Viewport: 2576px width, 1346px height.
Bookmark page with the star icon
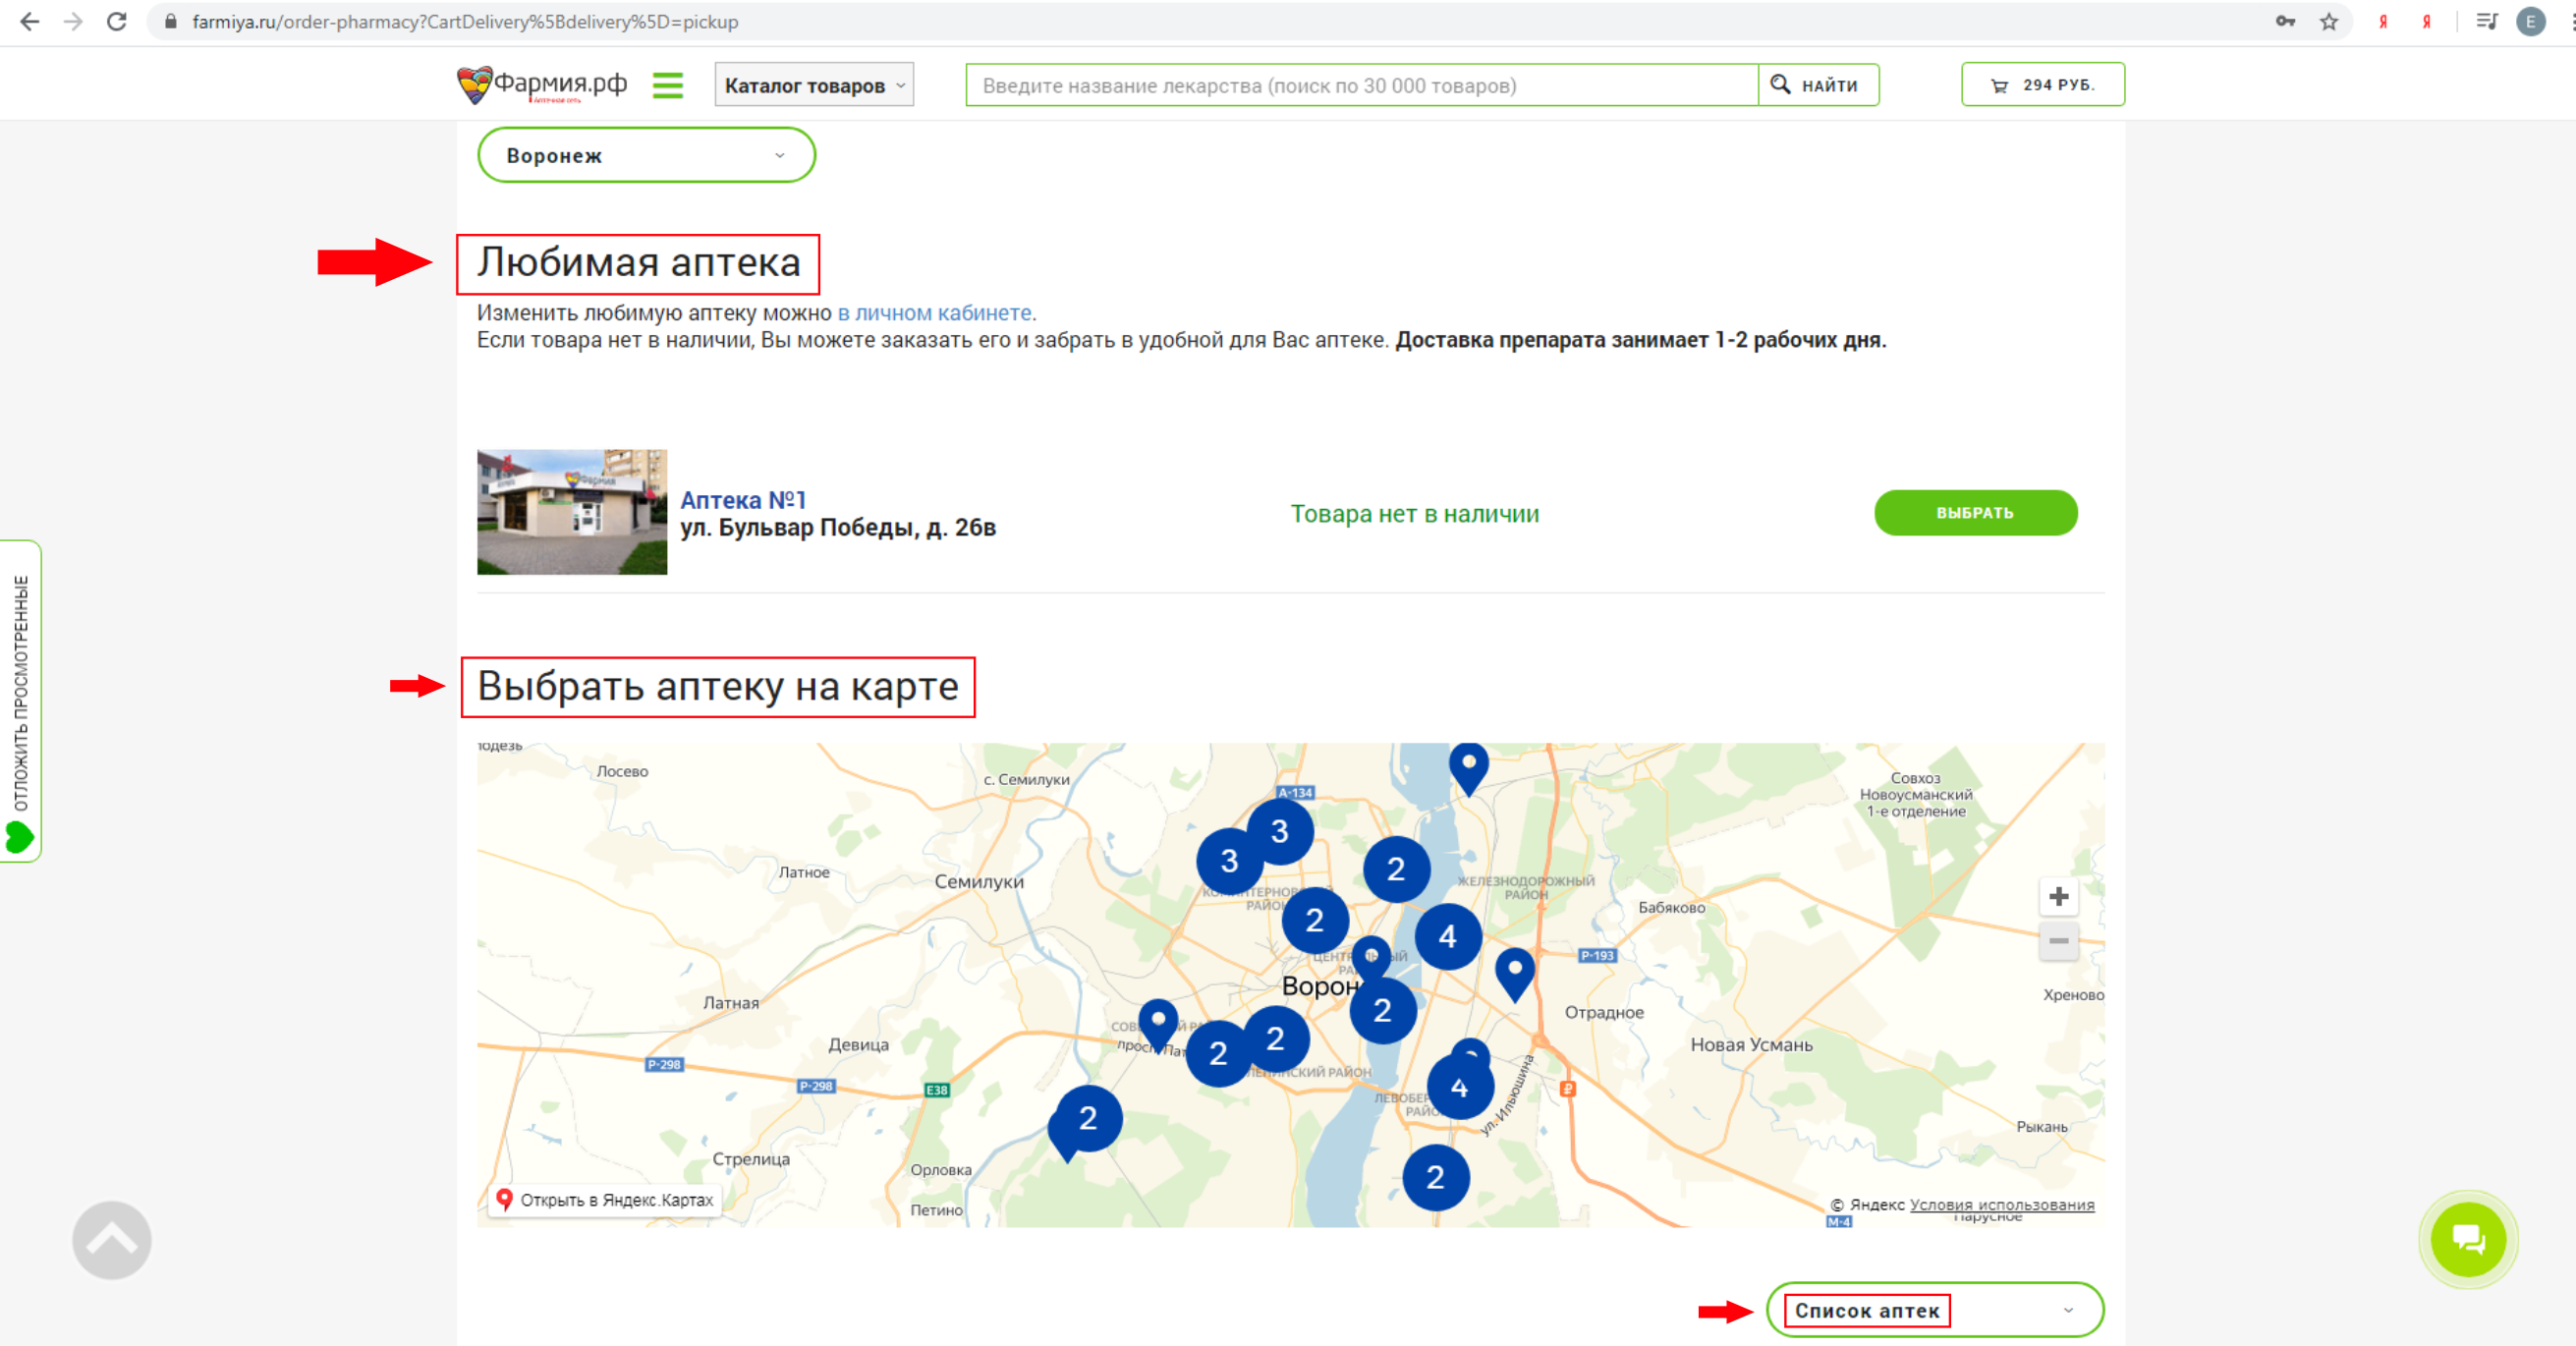[x=2329, y=22]
